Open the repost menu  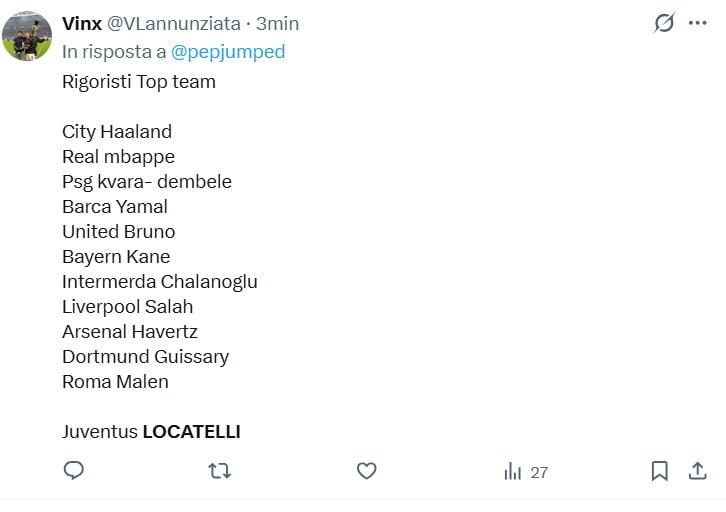219,471
